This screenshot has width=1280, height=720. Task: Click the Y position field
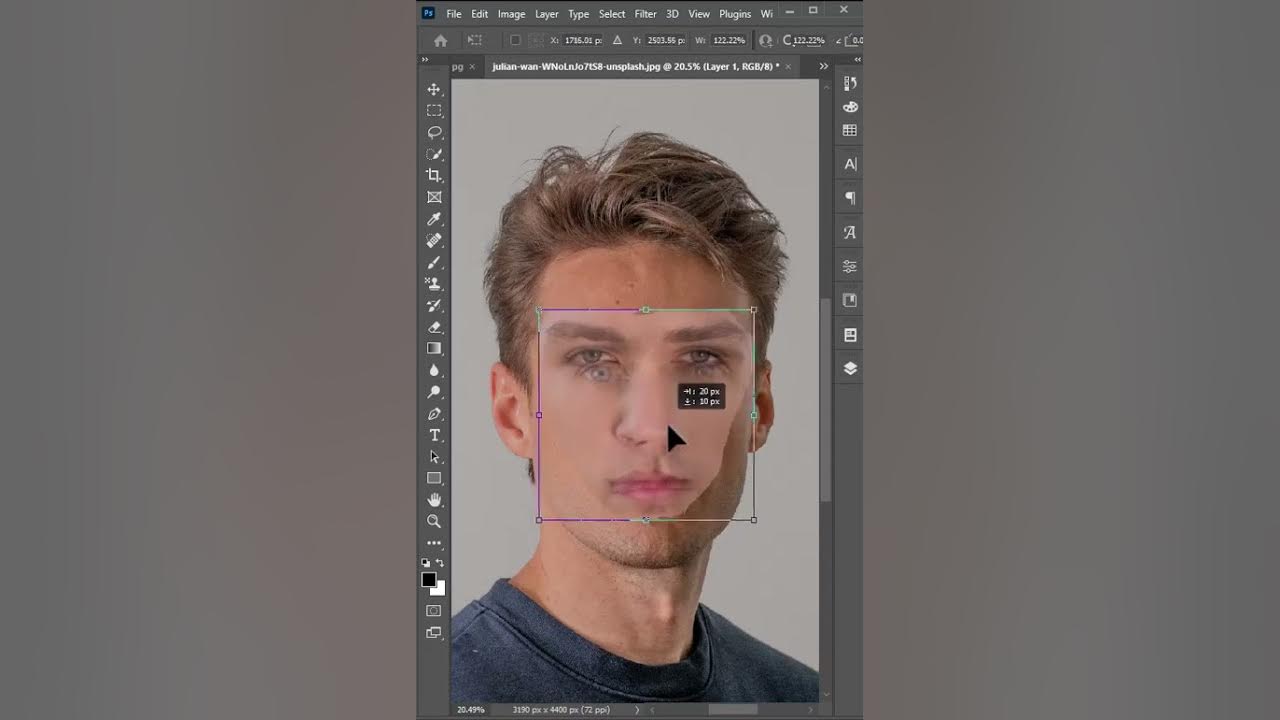click(x=666, y=40)
